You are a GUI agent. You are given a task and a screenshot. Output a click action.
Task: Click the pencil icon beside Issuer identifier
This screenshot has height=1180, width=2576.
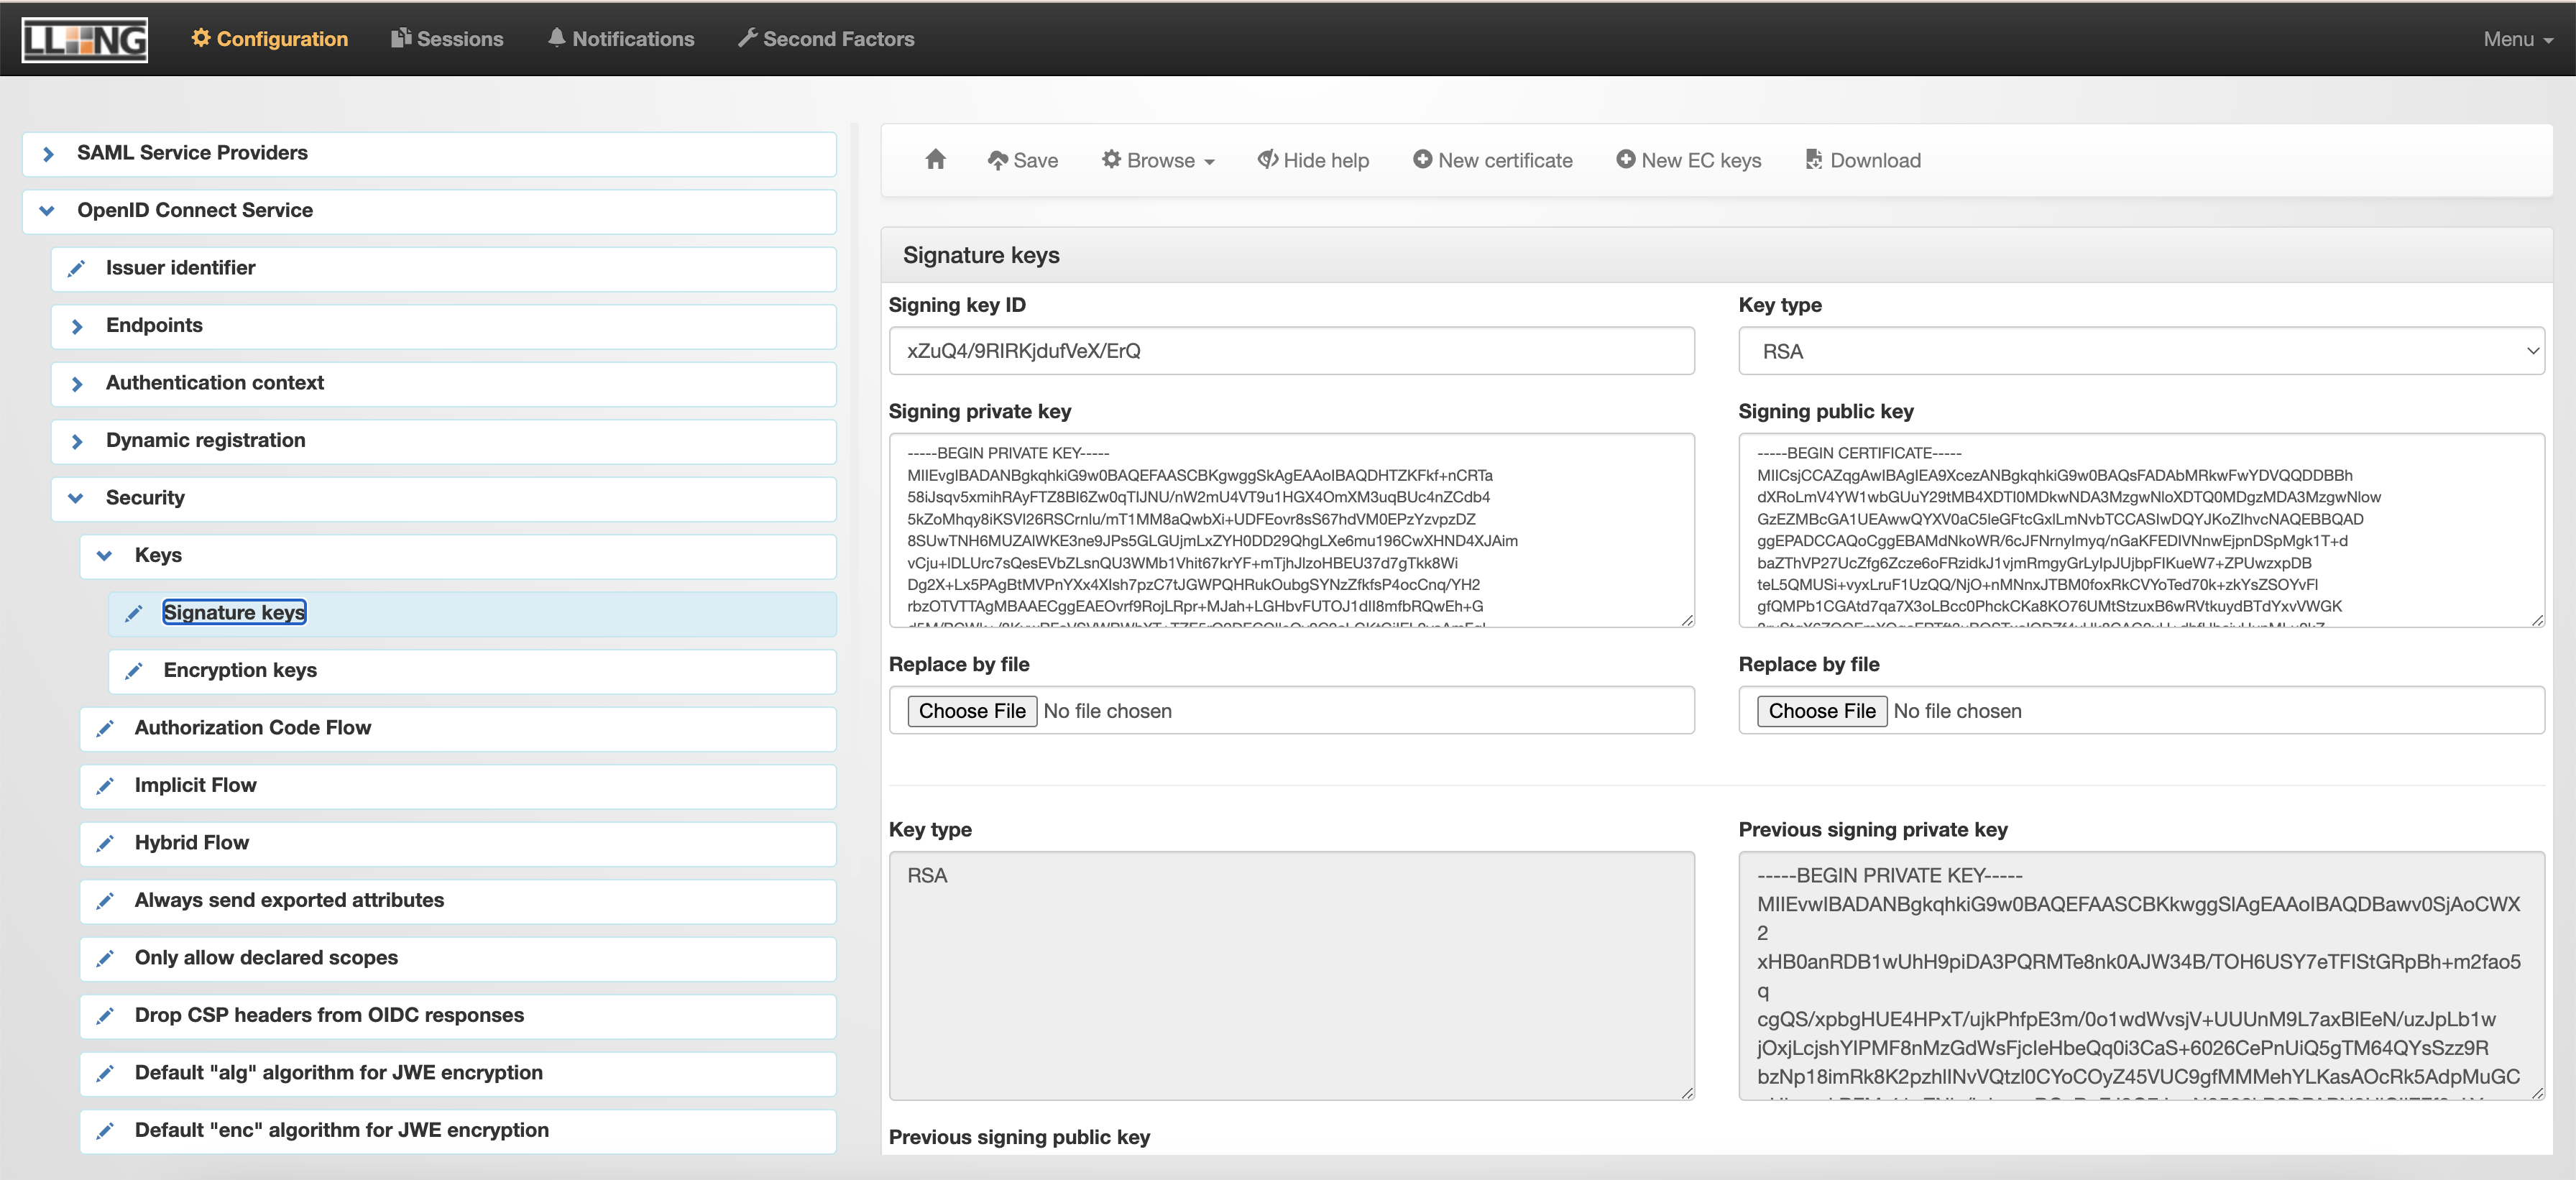click(76, 268)
